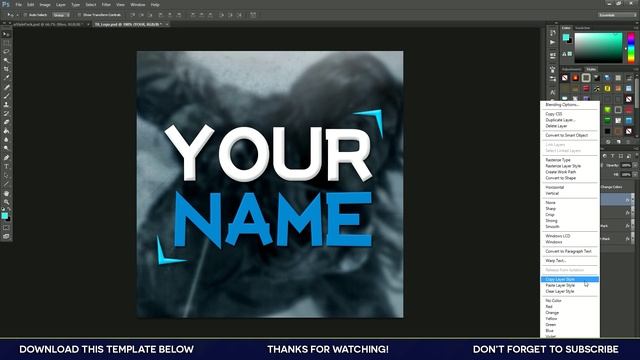The image size is (640, 360).
Task: Click the layer Opacity value field
Action: [626, 165]
